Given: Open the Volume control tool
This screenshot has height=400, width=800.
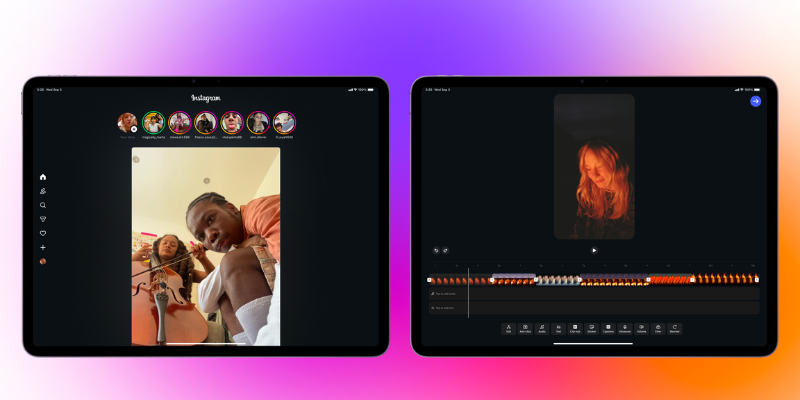Looking at the screenshot, I should 641,328.
